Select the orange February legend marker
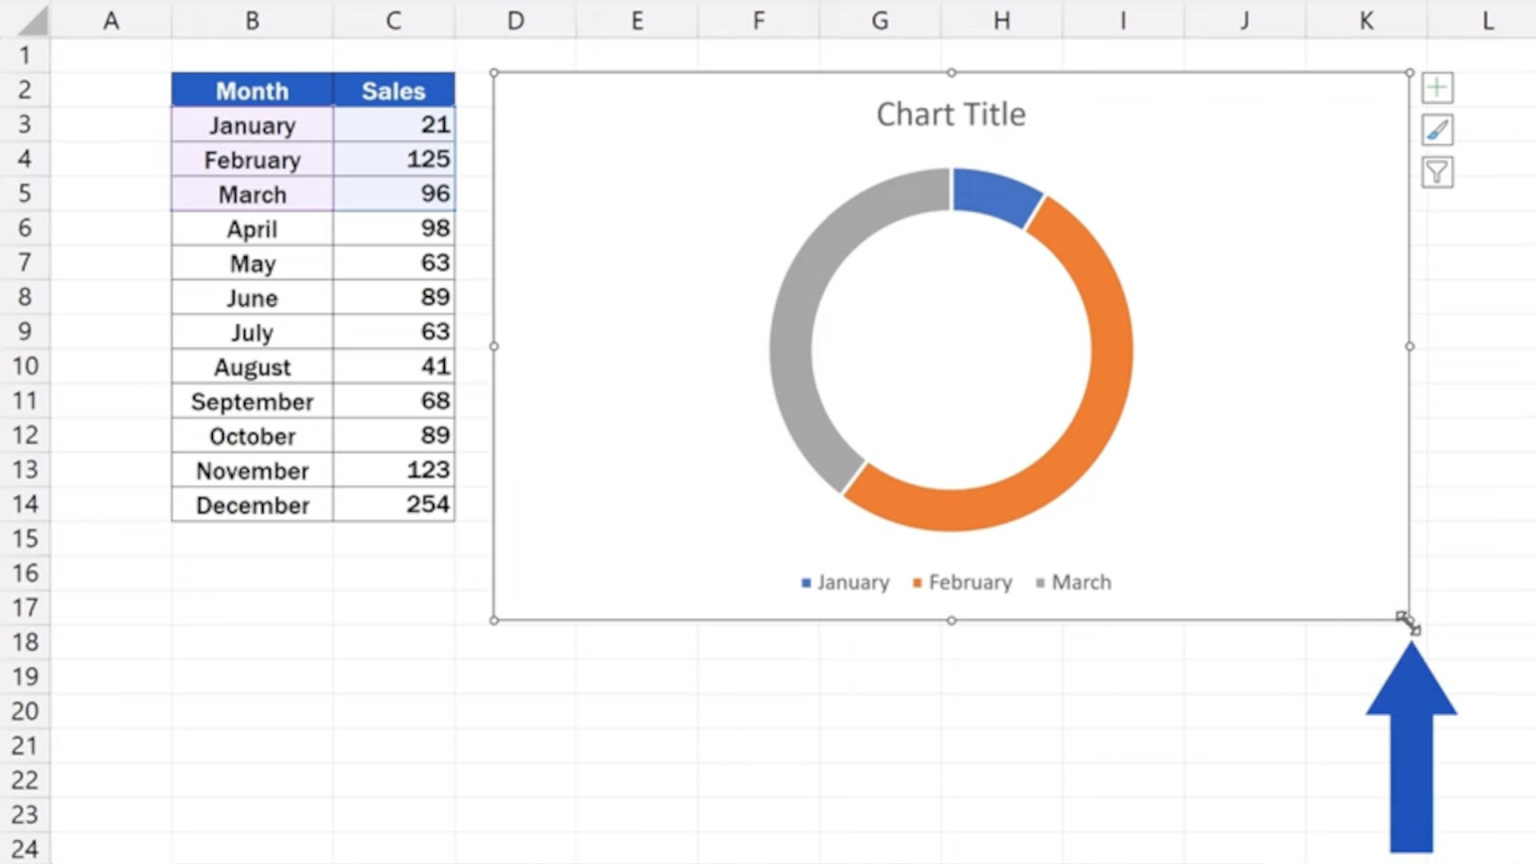 coord(917,582)
